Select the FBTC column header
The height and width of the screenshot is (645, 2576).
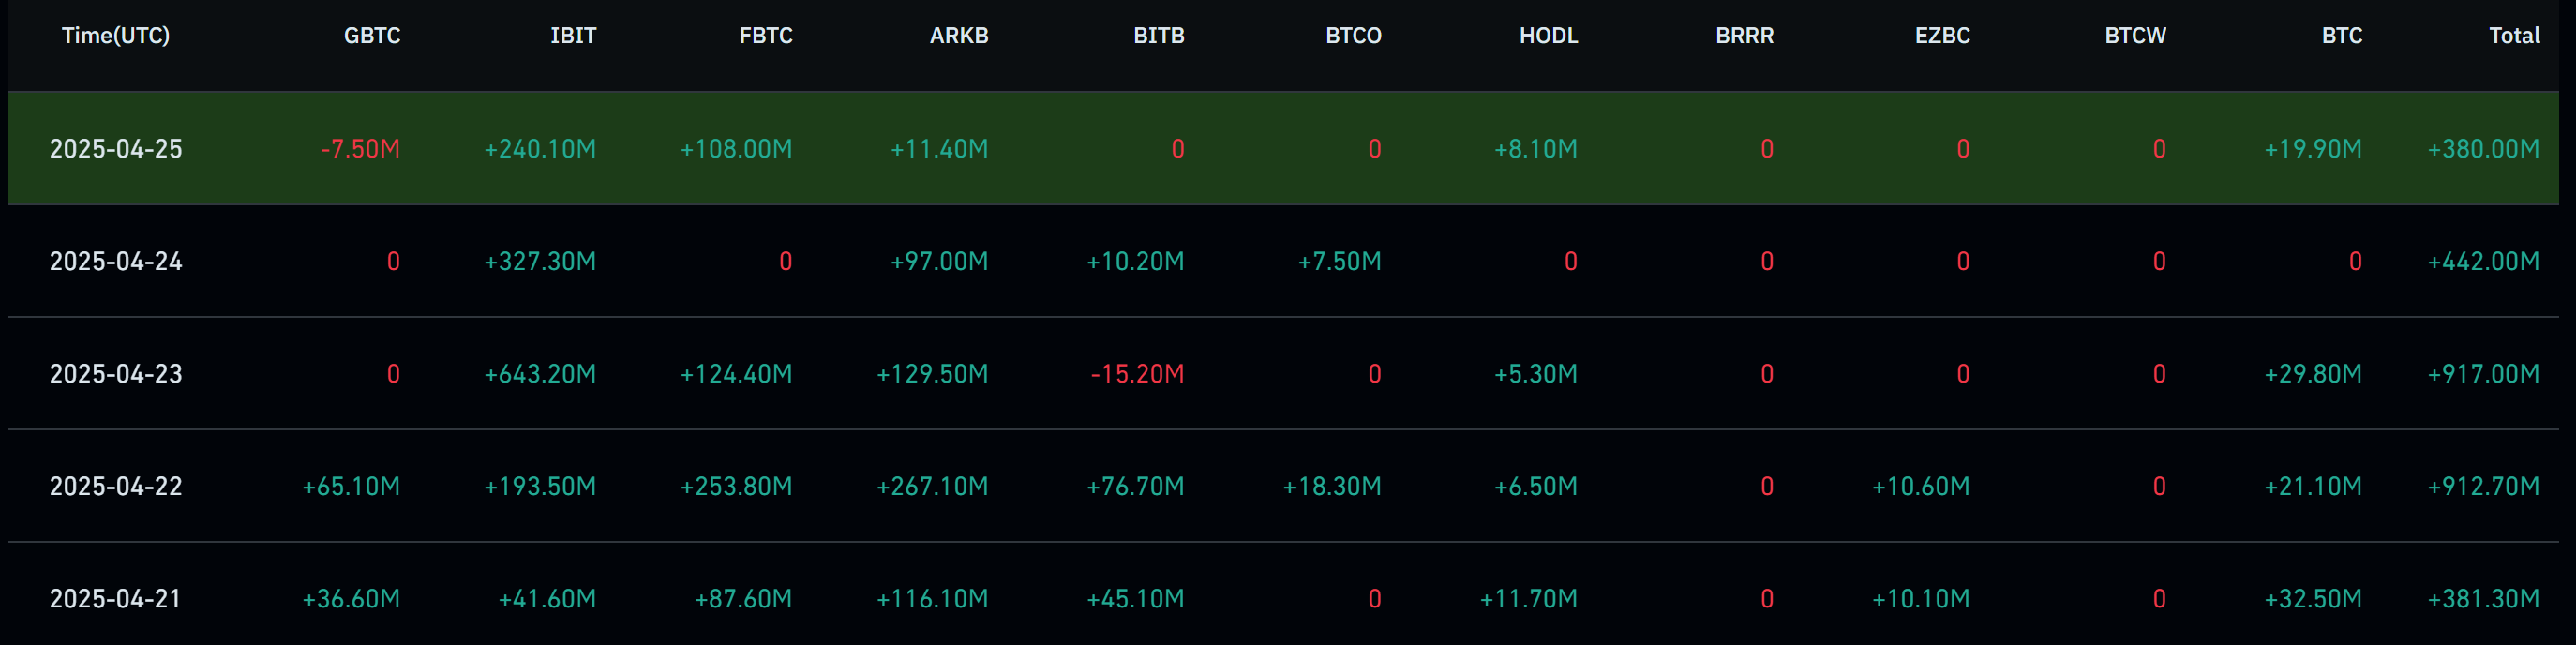point(766,36)
